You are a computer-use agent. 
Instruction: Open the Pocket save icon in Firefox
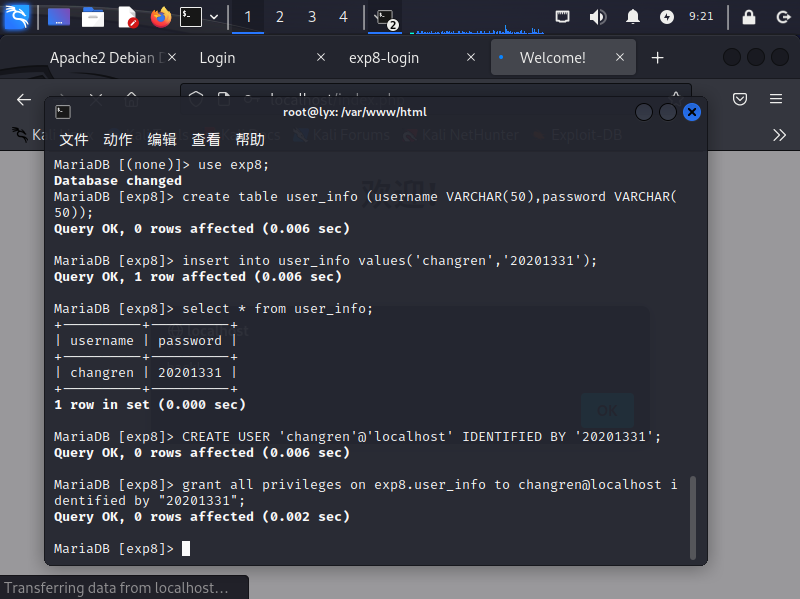pyautogui.click(x=740, y=99)
